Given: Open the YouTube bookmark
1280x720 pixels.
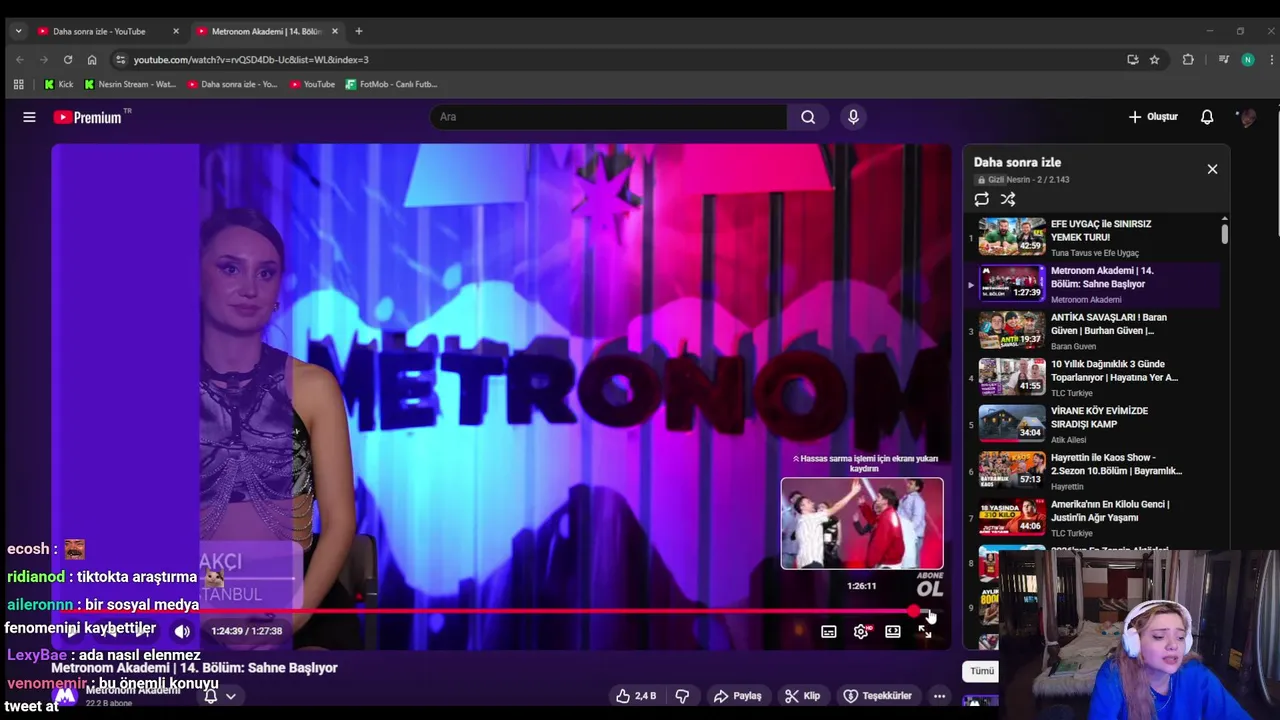Looking at the screenshot, I should click(312, 84).
